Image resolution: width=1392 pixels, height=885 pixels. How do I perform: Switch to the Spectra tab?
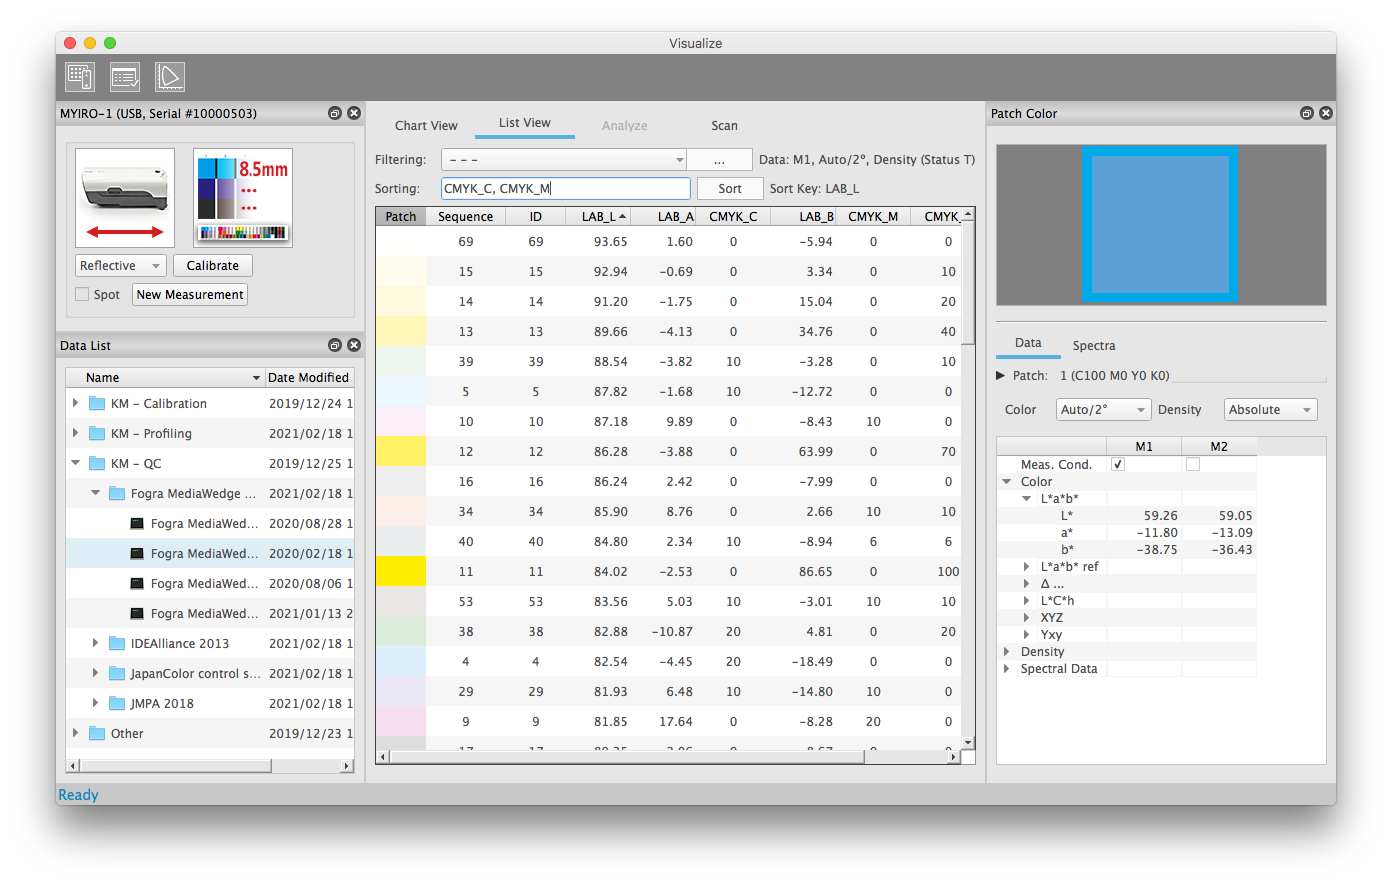tap(1093, 346)
